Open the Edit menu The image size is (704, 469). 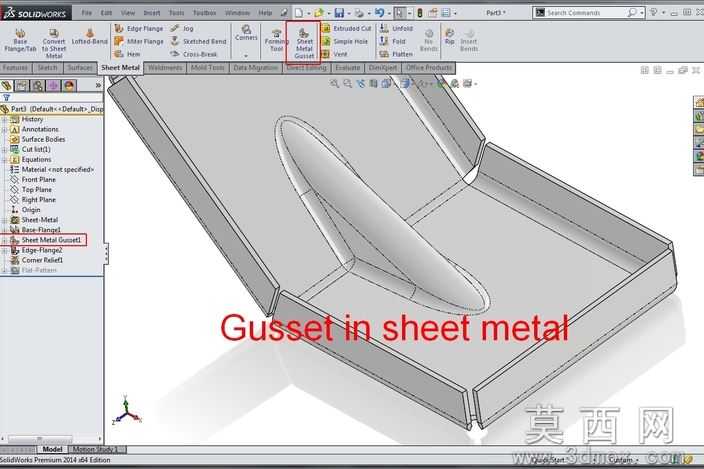(106, 13)
